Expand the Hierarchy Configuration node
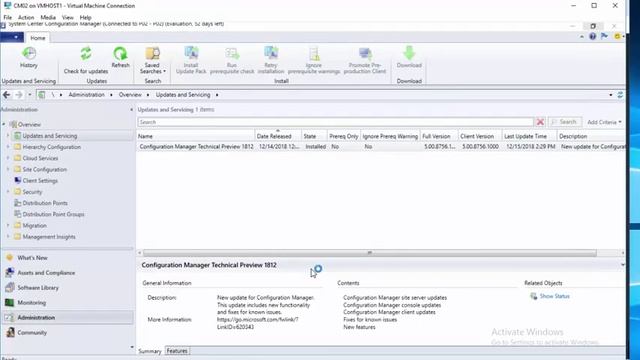The height and width of the screenshot is (360, 640). tap(8, 147)
